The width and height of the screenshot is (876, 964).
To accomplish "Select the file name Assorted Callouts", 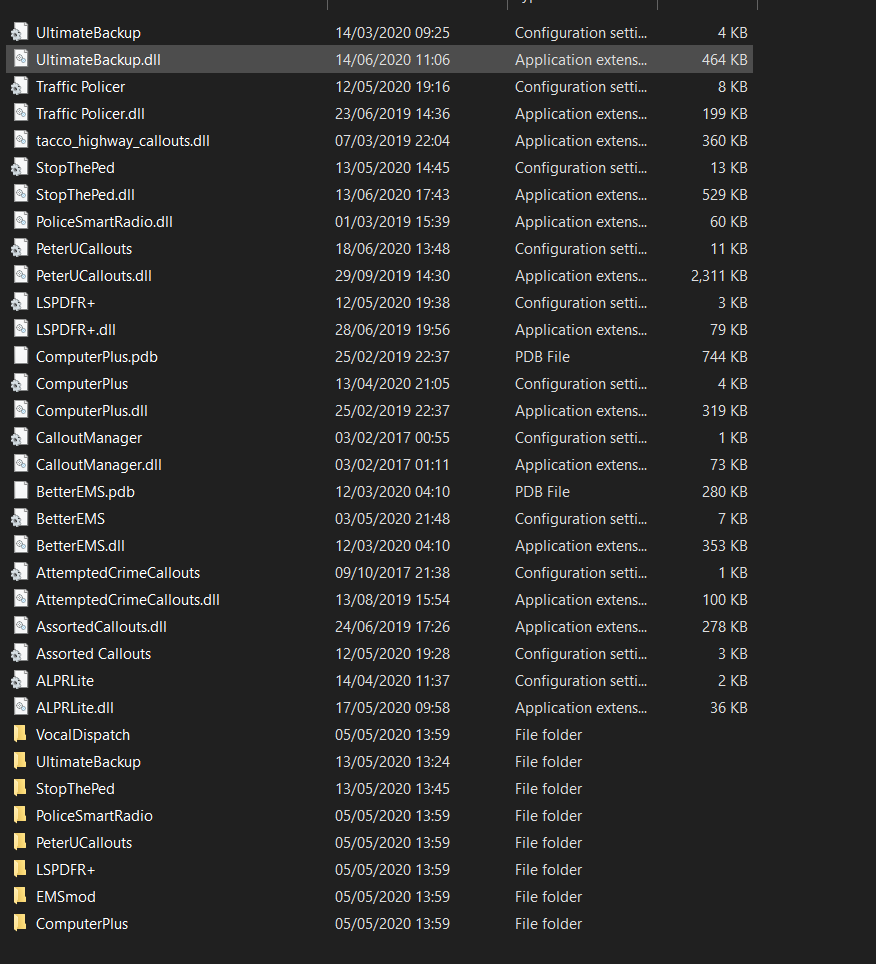I will [93, 654].
